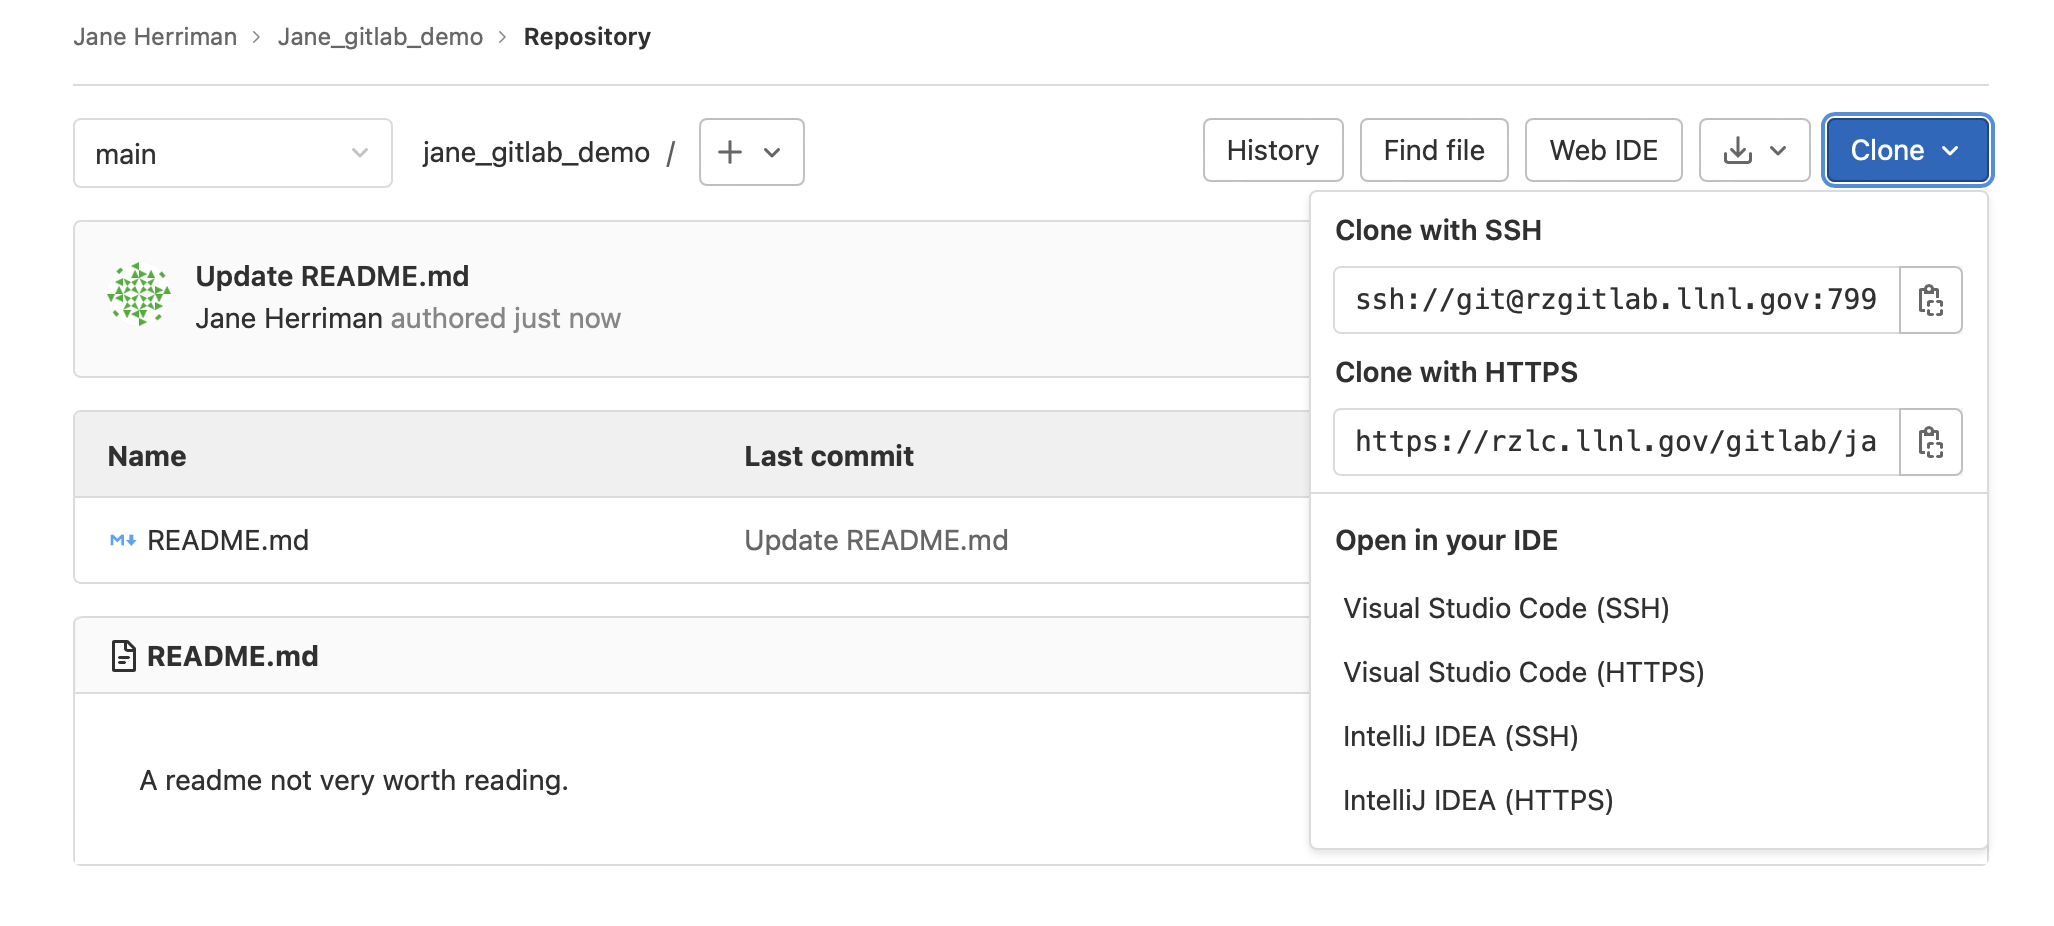Open the History button
This screenshot has width=2054, height=926.
tap(1273, 150)
